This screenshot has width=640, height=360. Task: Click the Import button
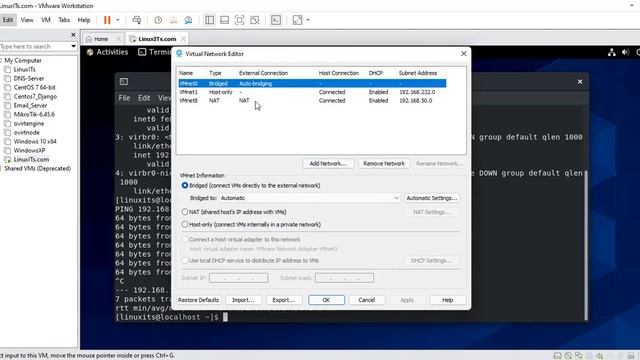[x=243, y=300]
